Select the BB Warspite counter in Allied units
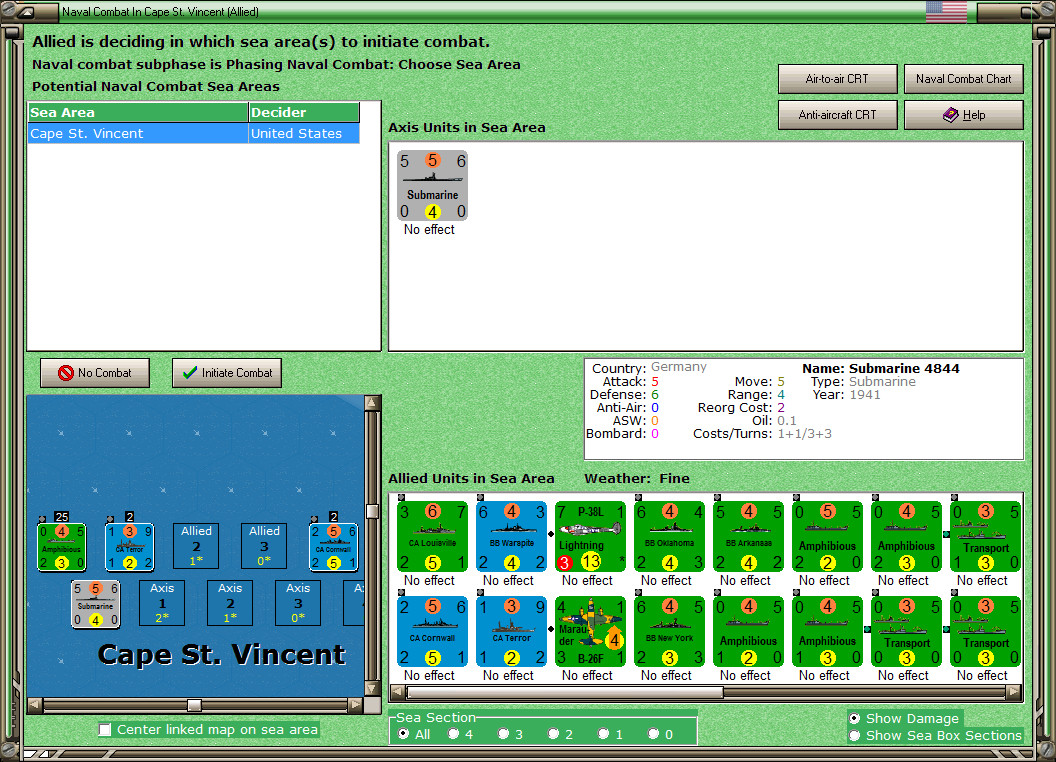 (x=511, y=536)
